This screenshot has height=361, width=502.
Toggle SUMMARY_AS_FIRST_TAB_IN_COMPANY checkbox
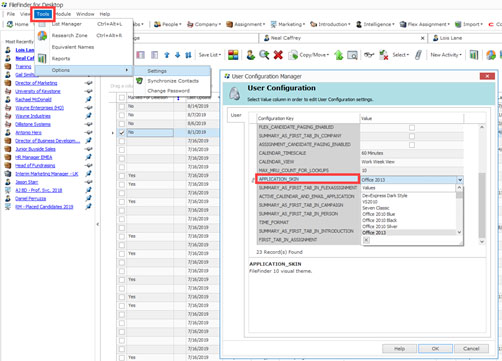coord(412,136)
